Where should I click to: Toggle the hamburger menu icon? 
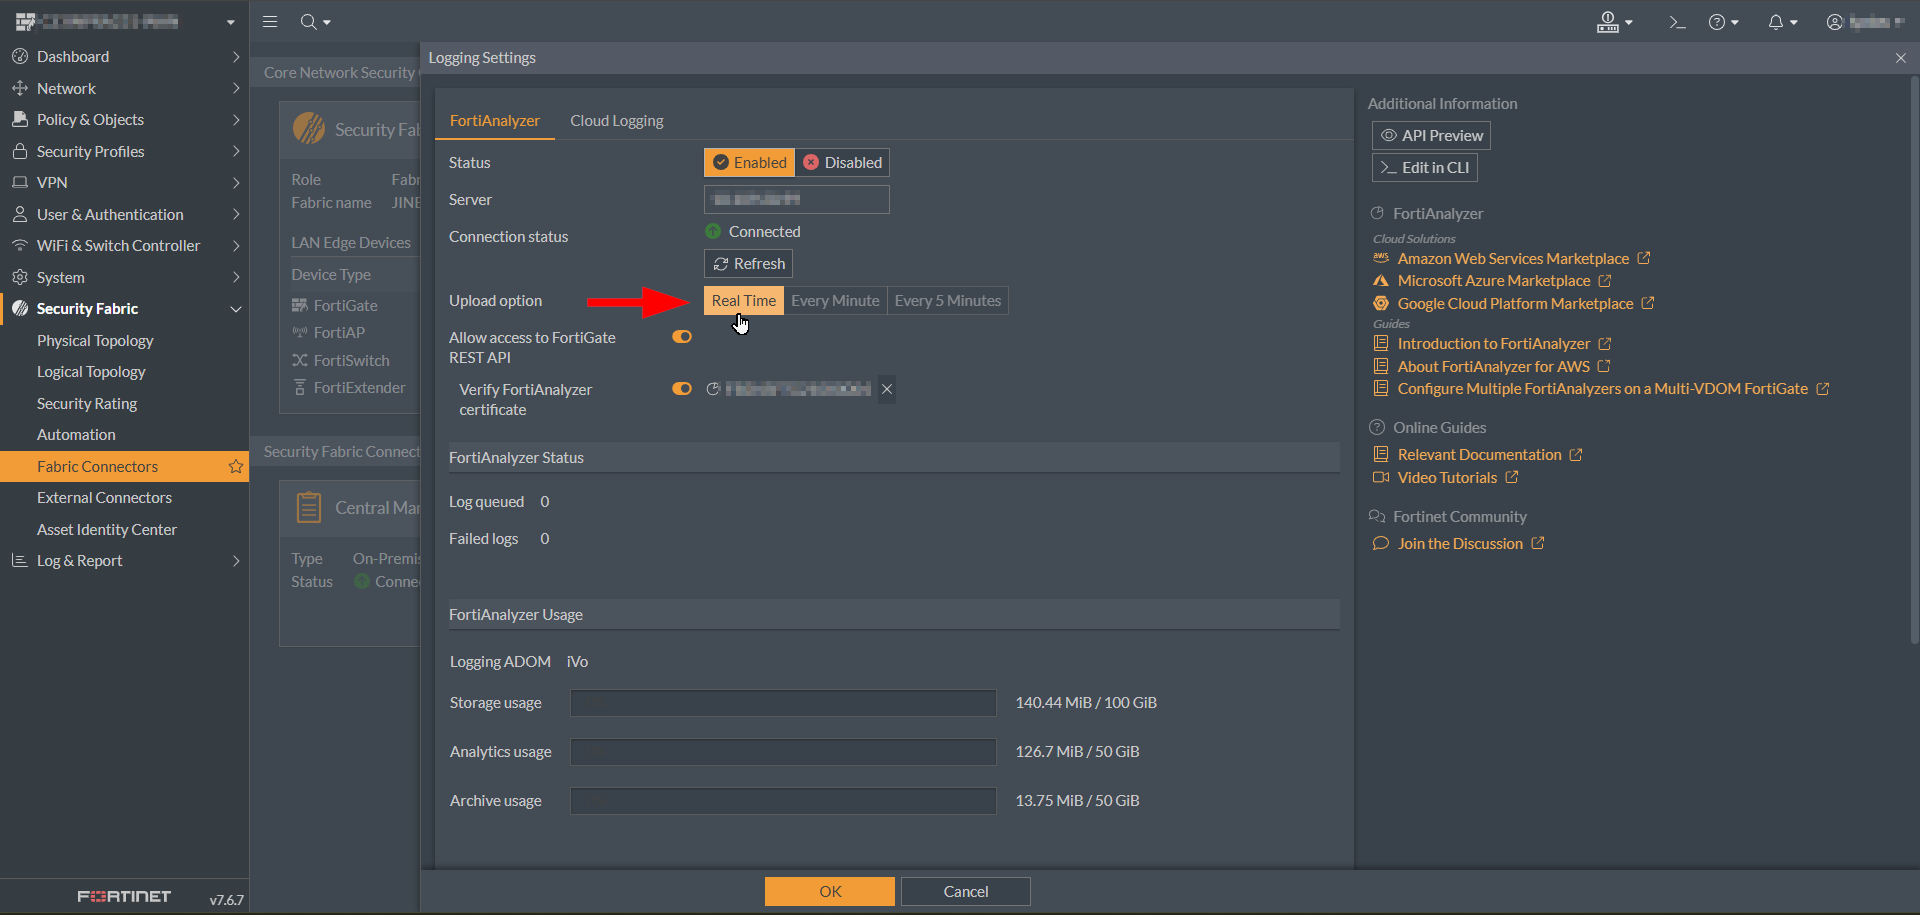[x=270, y=21]
